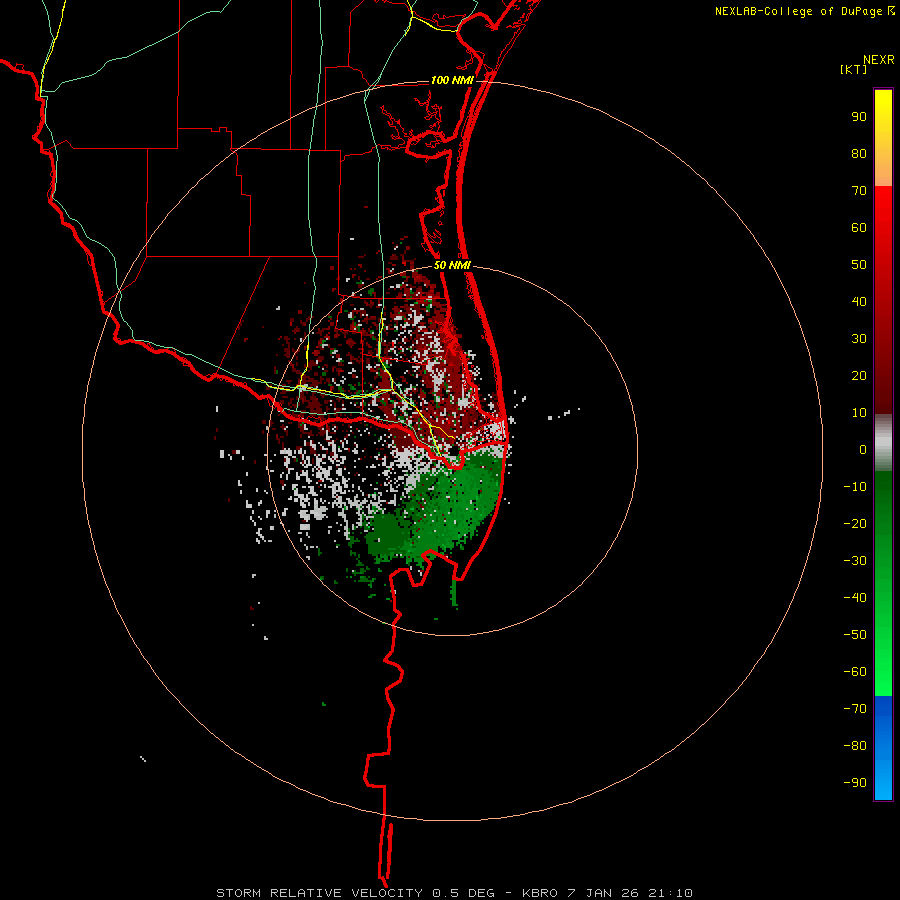Click the 40 value on the velocity scale

tap(859, 301)
